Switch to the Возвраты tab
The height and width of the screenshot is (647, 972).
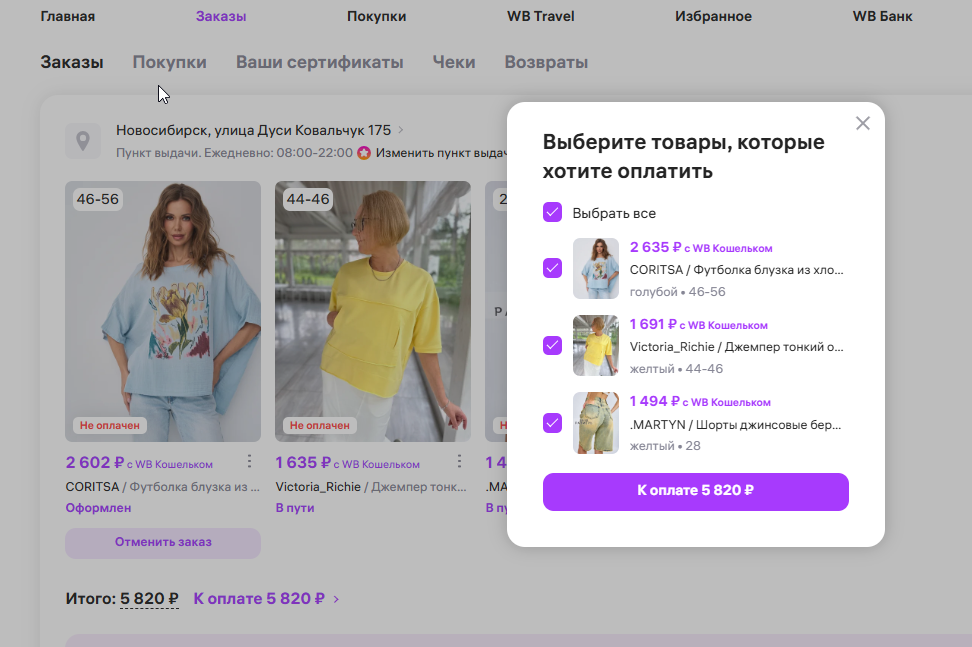(546, 62)
